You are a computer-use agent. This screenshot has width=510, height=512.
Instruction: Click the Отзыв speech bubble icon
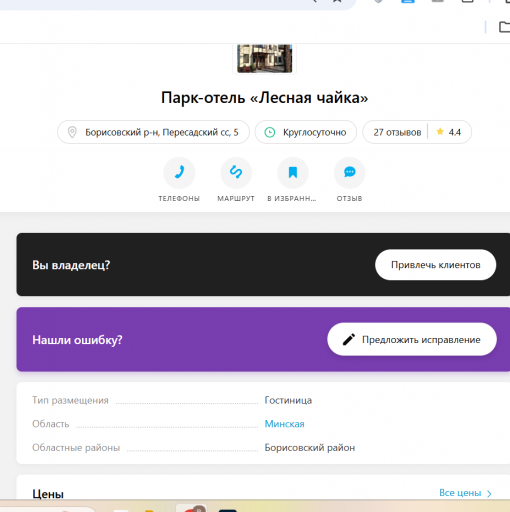[x=349, y=172]
